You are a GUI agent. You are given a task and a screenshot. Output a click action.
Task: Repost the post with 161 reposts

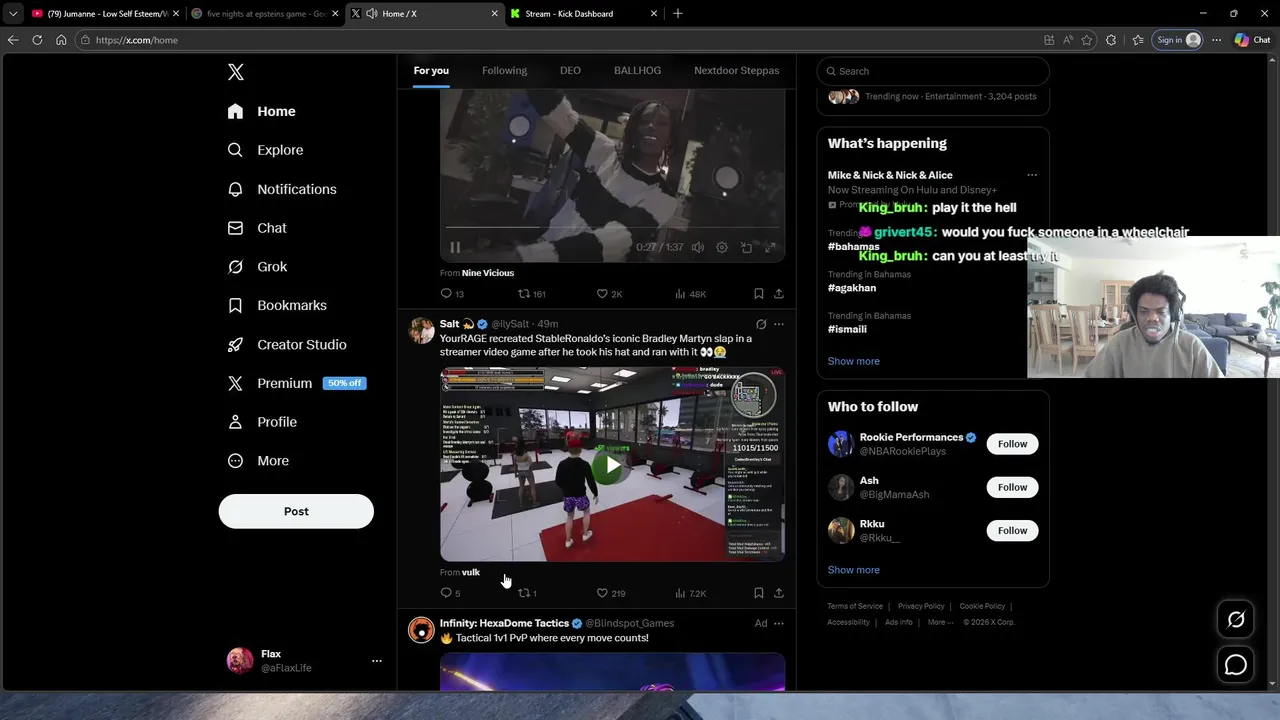[x=531, y=294]
